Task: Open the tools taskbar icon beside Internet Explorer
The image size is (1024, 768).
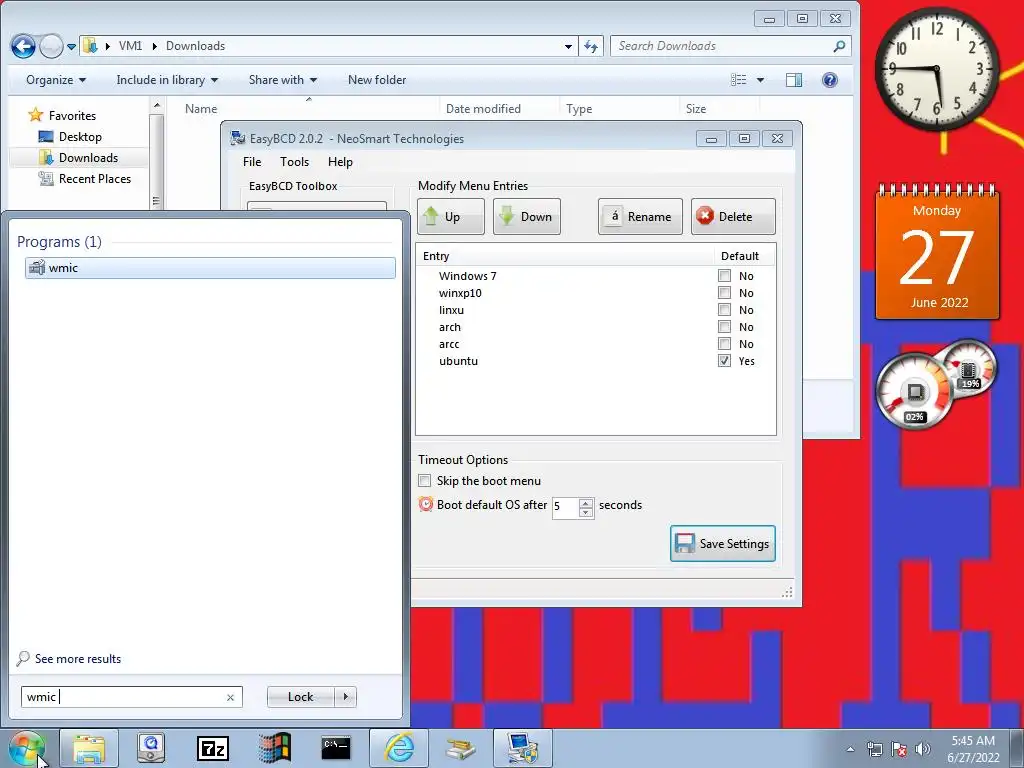Action: (x=460, y=749)
